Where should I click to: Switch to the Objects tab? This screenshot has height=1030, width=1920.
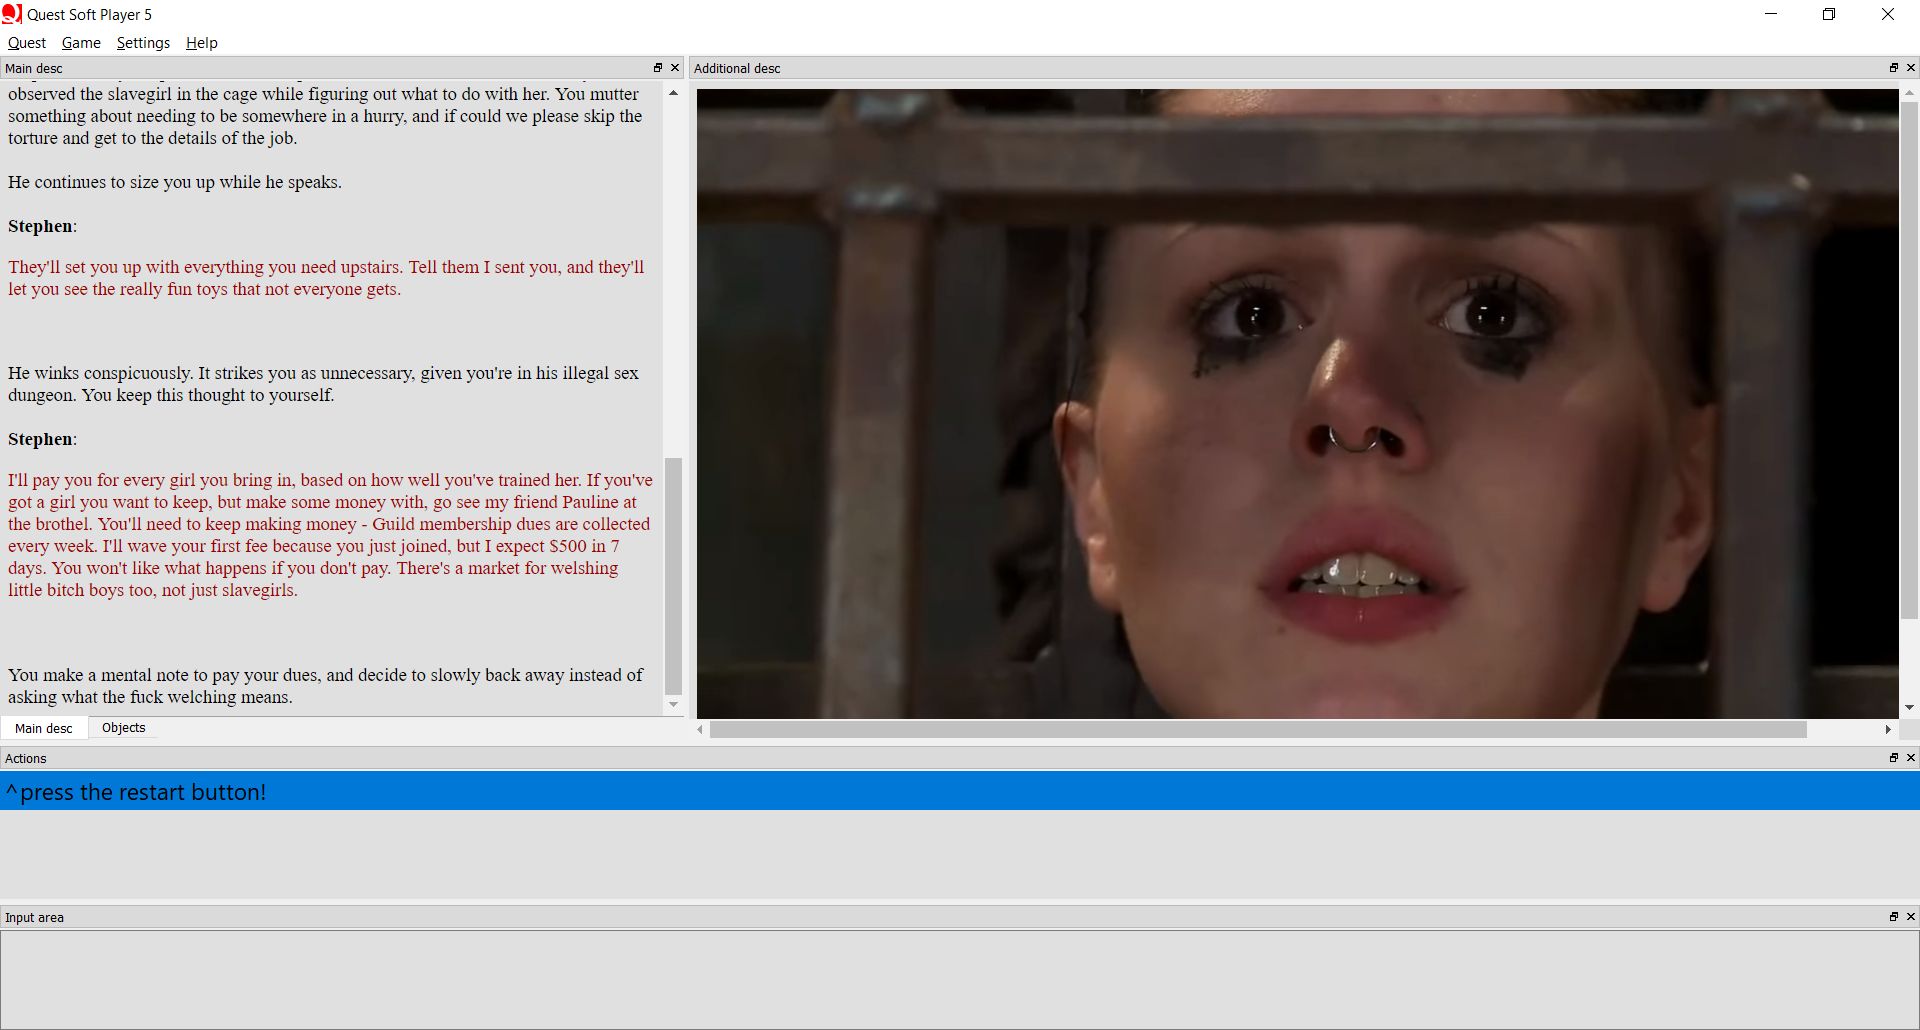click(x=122, y=727)
